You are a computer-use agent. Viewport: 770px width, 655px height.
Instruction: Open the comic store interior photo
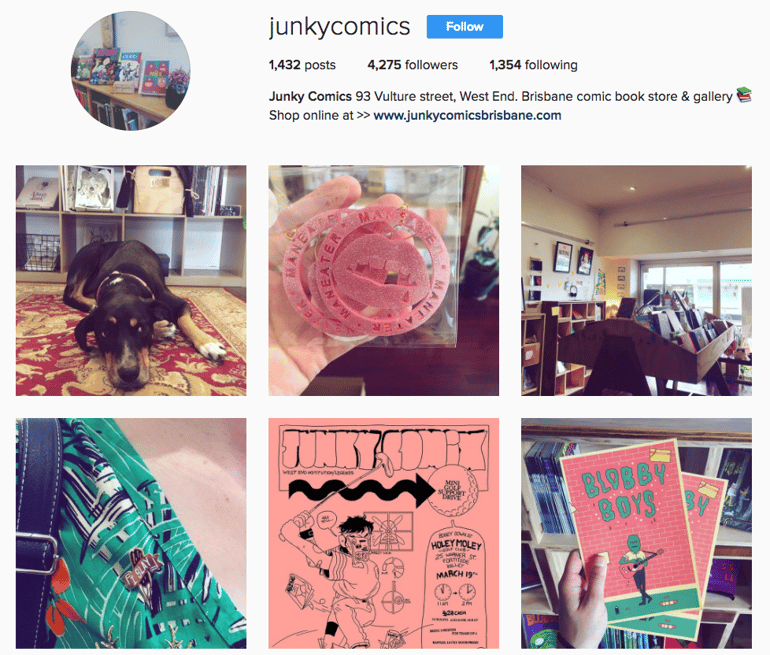[636, 280]
